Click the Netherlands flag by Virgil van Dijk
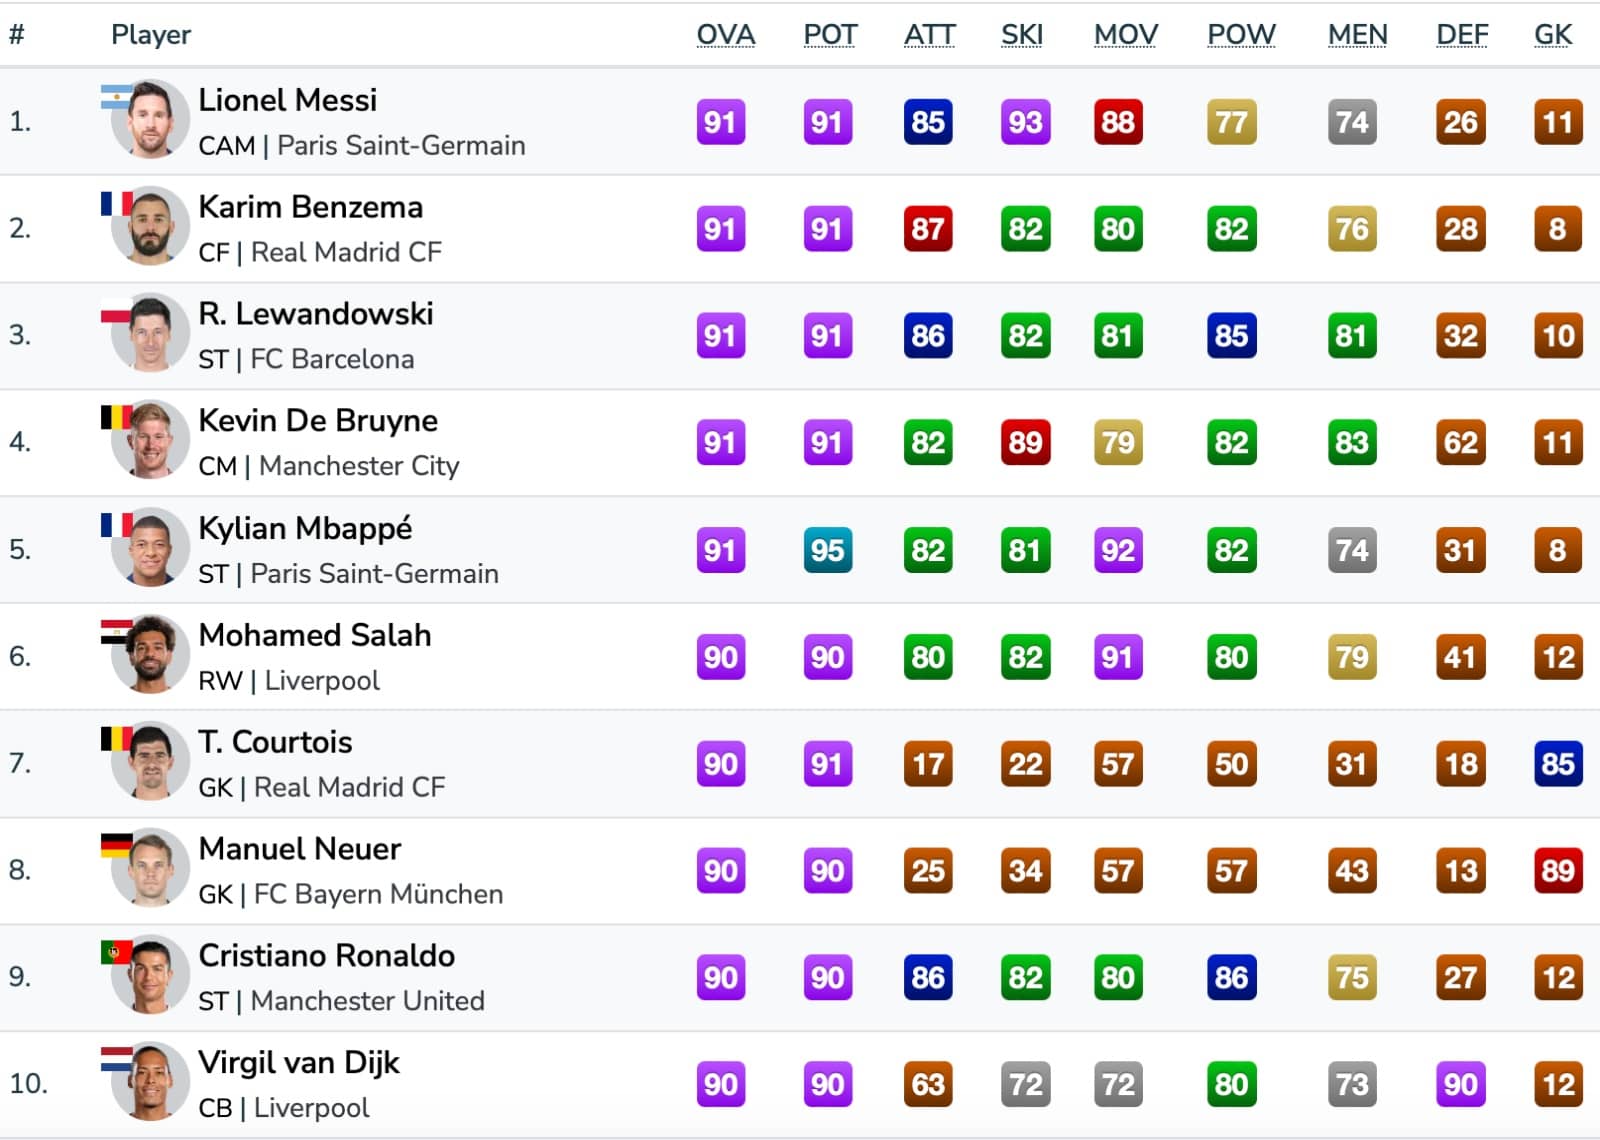The height and width of the screenshot is (1140, 1600). [116, 1059]
